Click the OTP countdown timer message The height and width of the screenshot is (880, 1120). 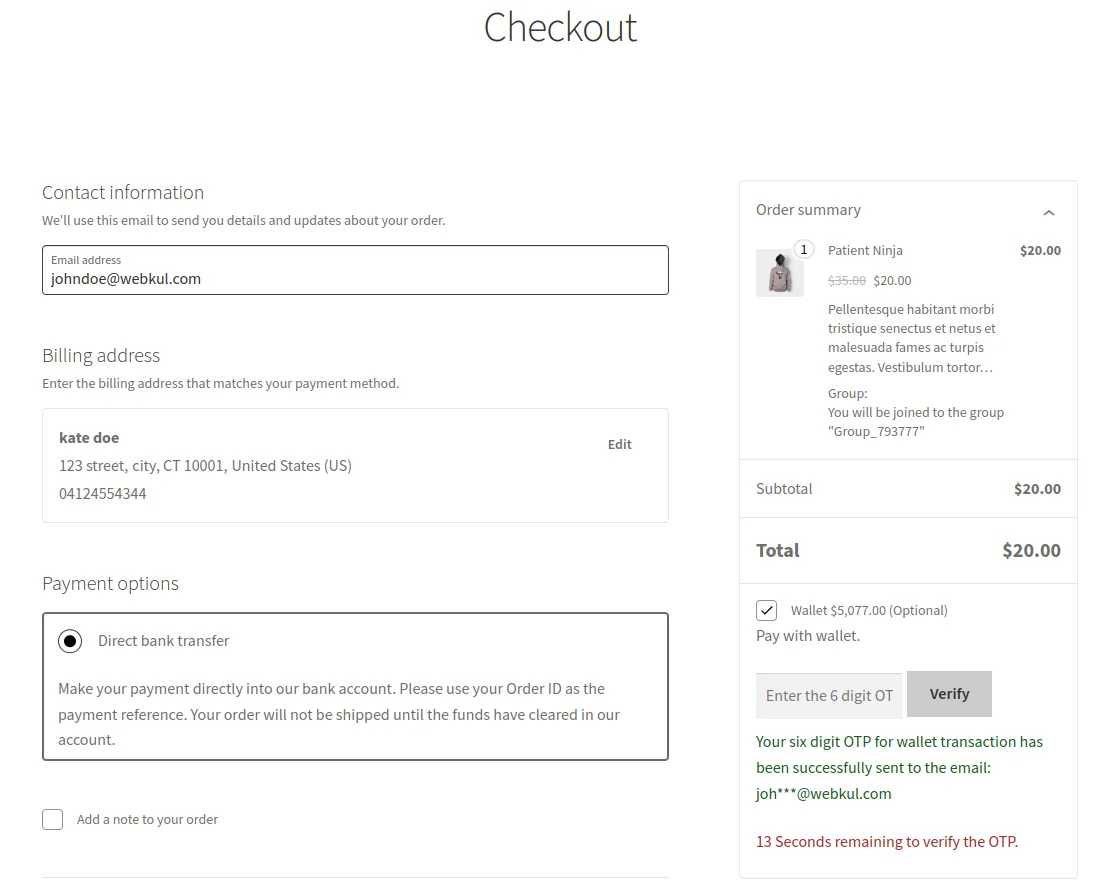coord(886,841)
